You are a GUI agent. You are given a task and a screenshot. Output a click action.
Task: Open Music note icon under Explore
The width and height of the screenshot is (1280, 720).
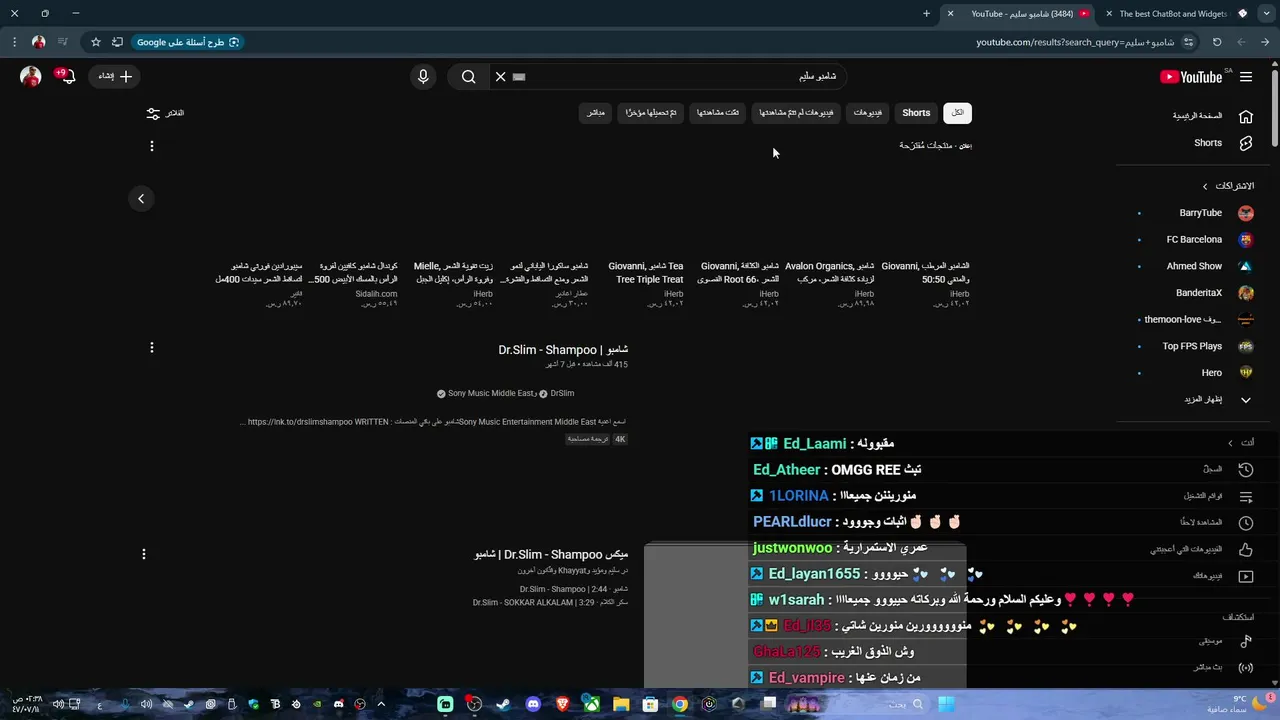click(1246, 641)
